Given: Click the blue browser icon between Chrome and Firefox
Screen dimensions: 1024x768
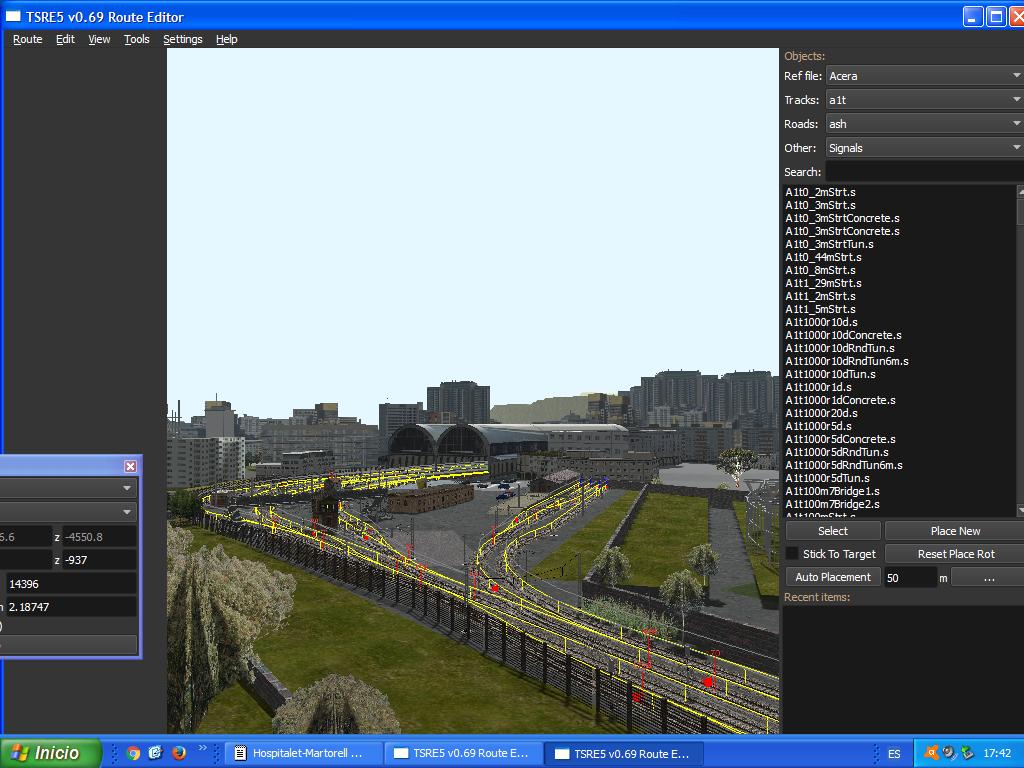Looking at the screenshot, I should (x=156, y=753).
